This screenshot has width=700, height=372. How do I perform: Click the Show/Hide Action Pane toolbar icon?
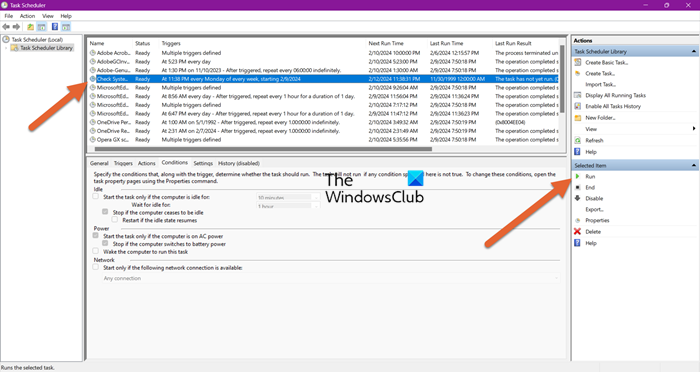coord(66,27)
